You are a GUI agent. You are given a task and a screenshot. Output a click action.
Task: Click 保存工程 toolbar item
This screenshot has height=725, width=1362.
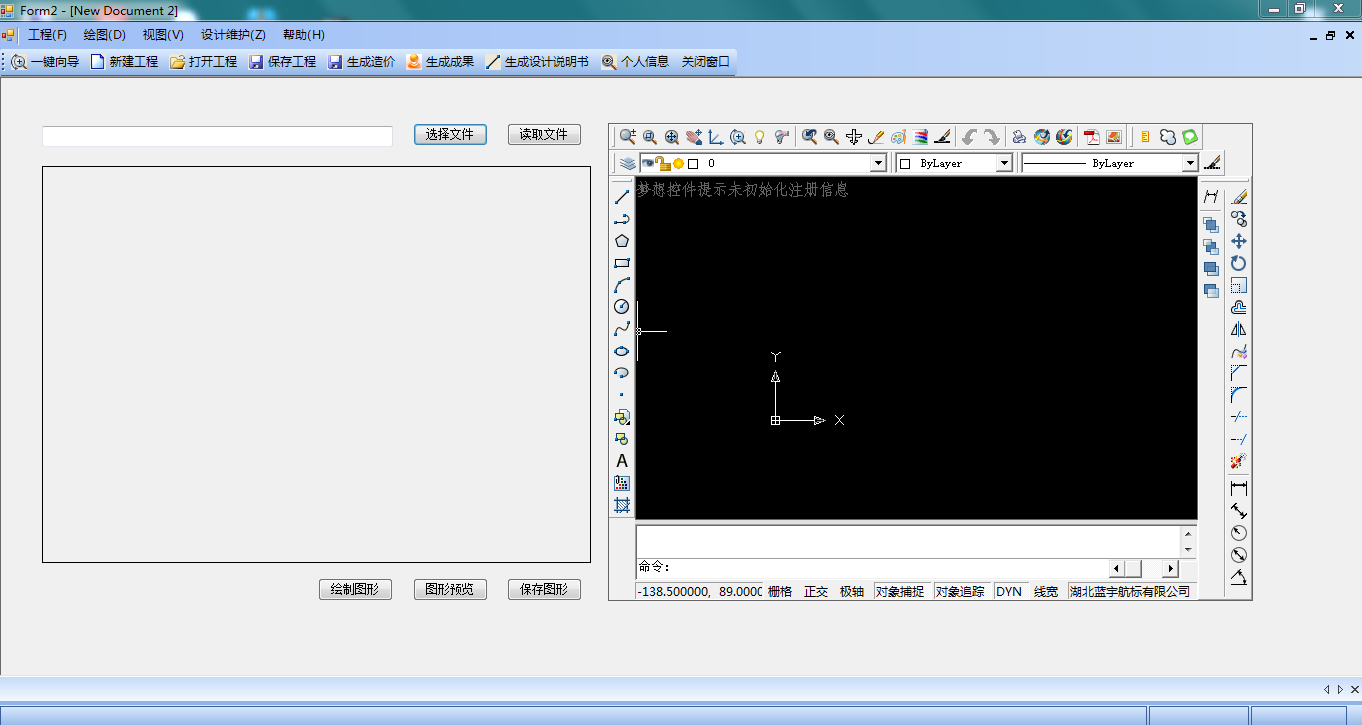pyautogui.click(x=283, y=62)
